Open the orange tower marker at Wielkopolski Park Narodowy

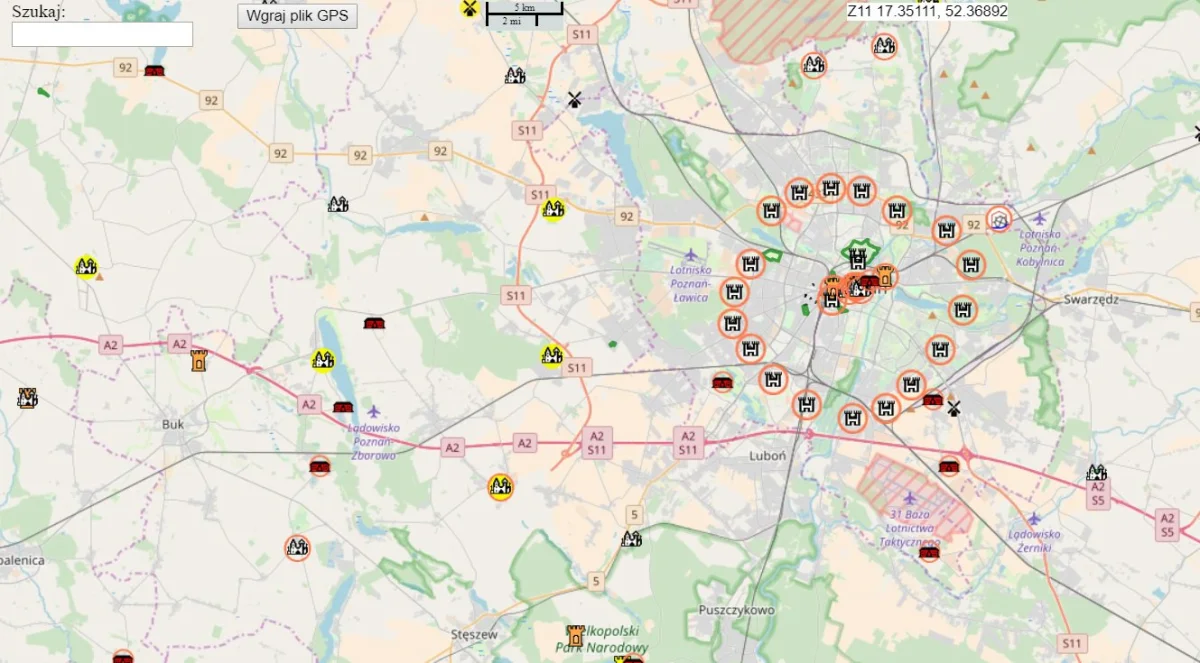point(575,635)
